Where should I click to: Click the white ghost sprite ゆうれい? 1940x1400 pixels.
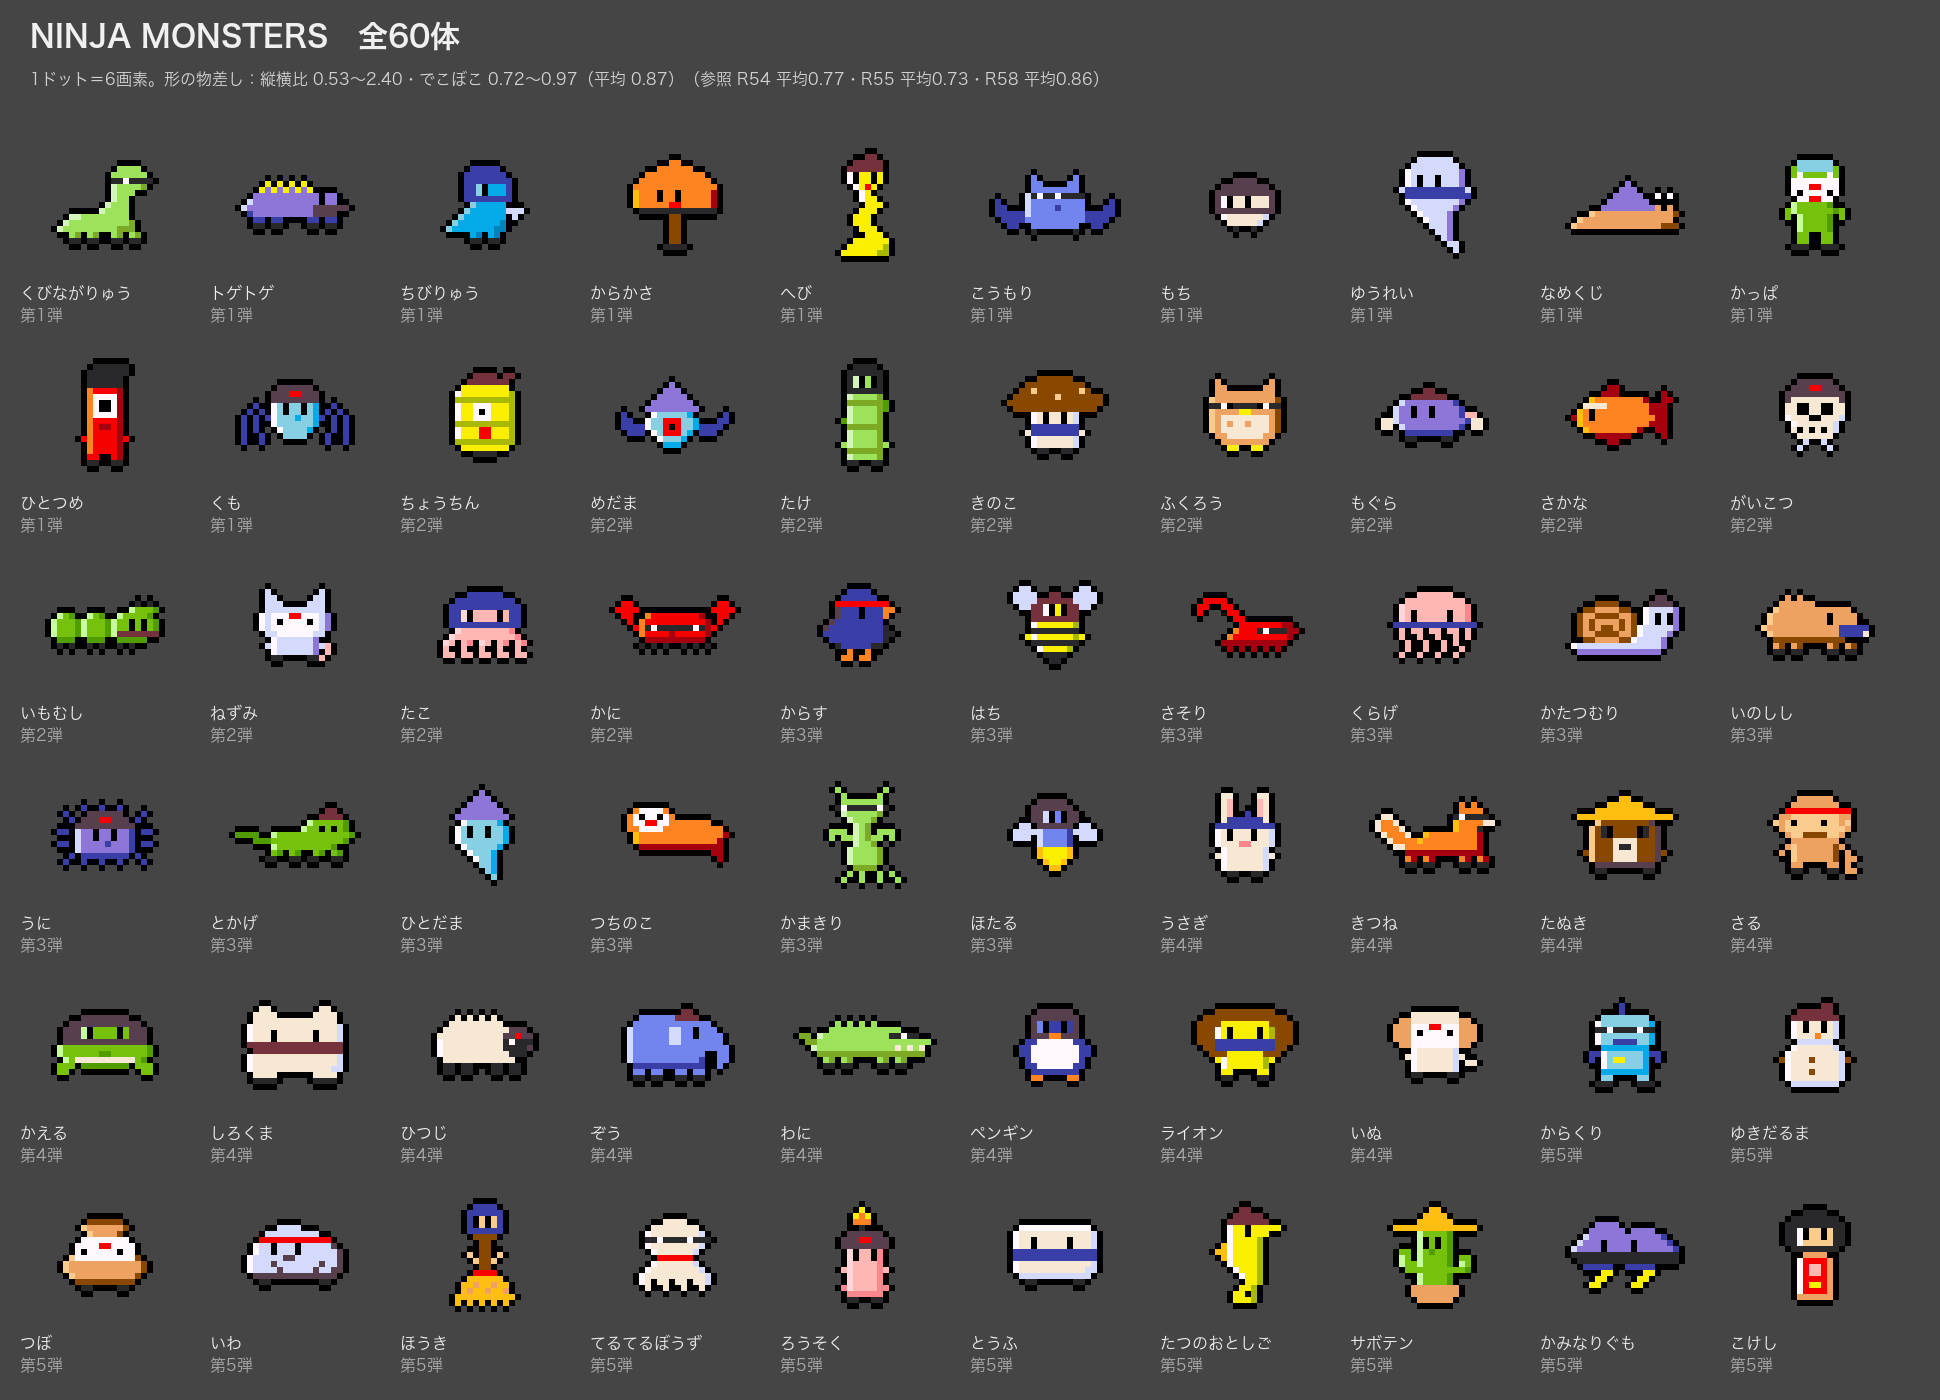pyautogui.click(x=1435, y=205)
